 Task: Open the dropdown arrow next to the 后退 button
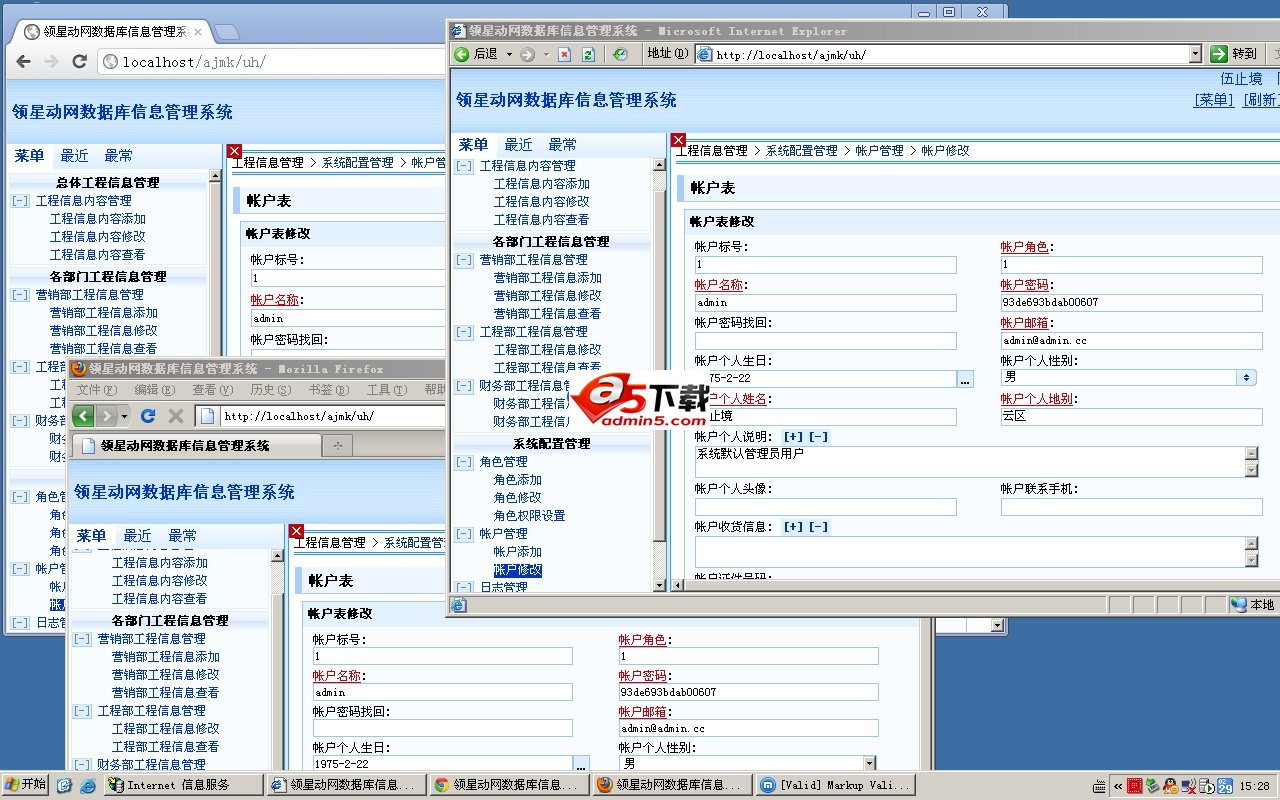(x=509, y=55)
